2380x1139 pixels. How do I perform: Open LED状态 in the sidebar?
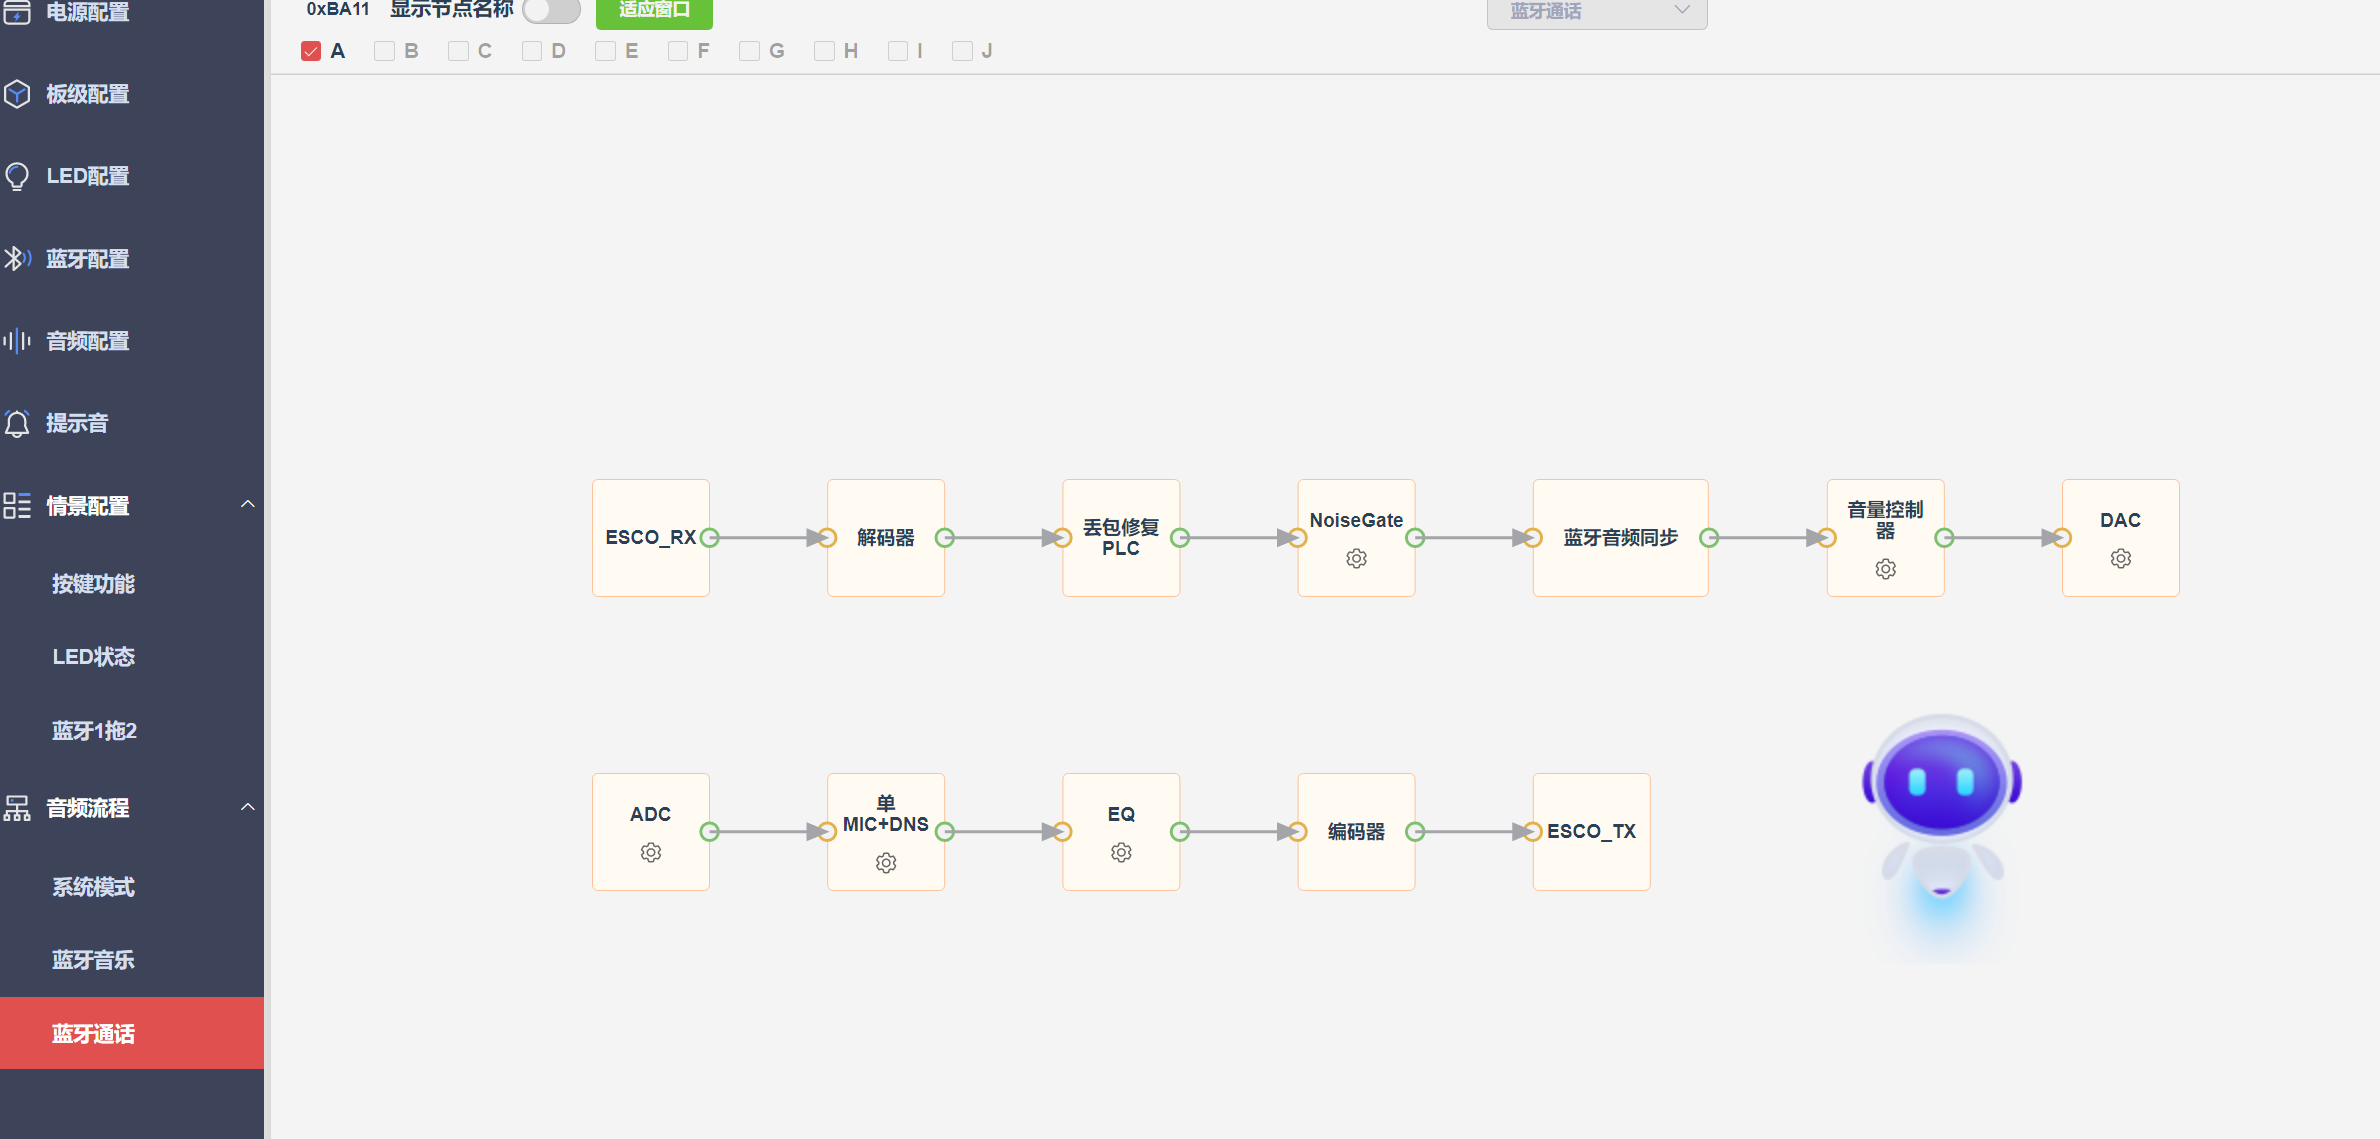[93, 657]
